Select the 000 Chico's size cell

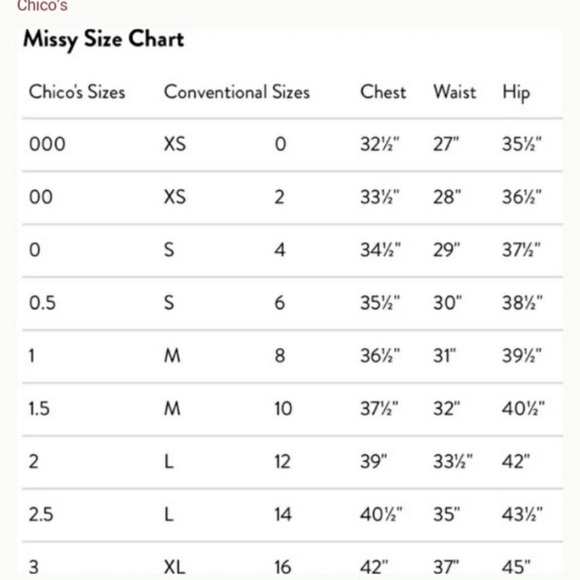coord(47,144)
